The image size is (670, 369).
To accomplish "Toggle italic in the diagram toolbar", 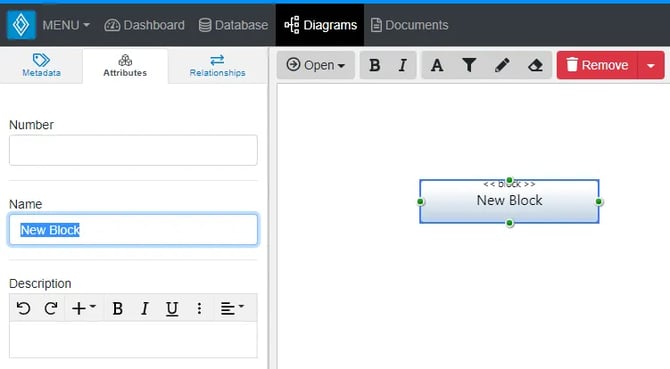I will [x=402, y=65].
